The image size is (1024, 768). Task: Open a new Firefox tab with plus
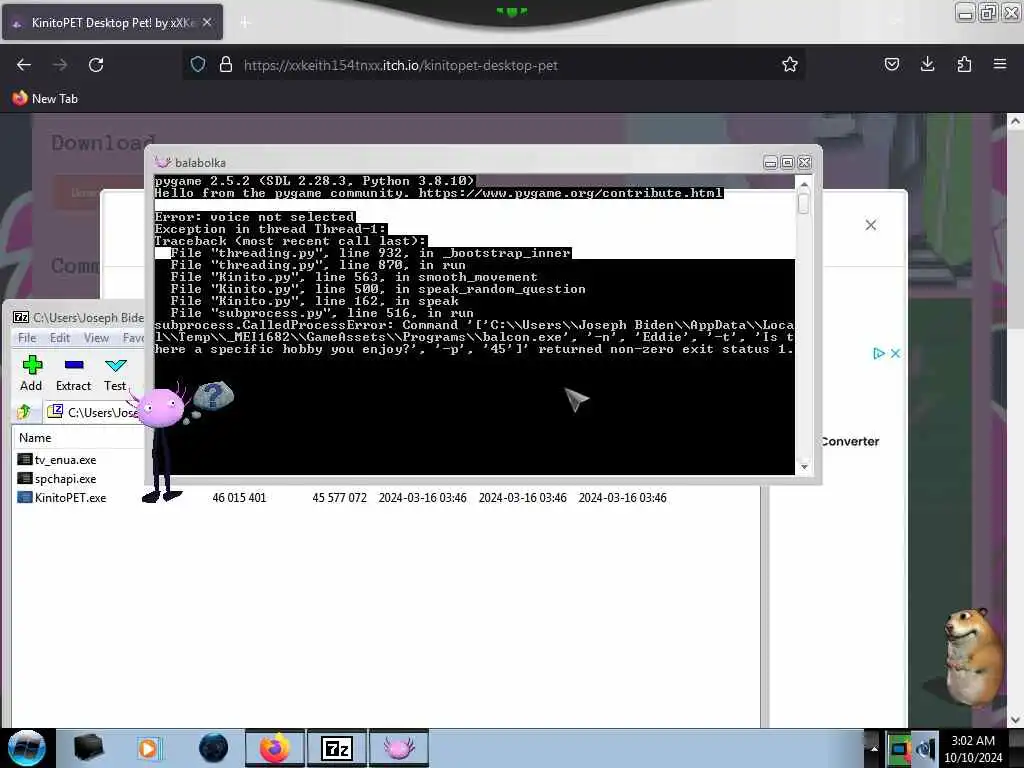tap(245, 23)
